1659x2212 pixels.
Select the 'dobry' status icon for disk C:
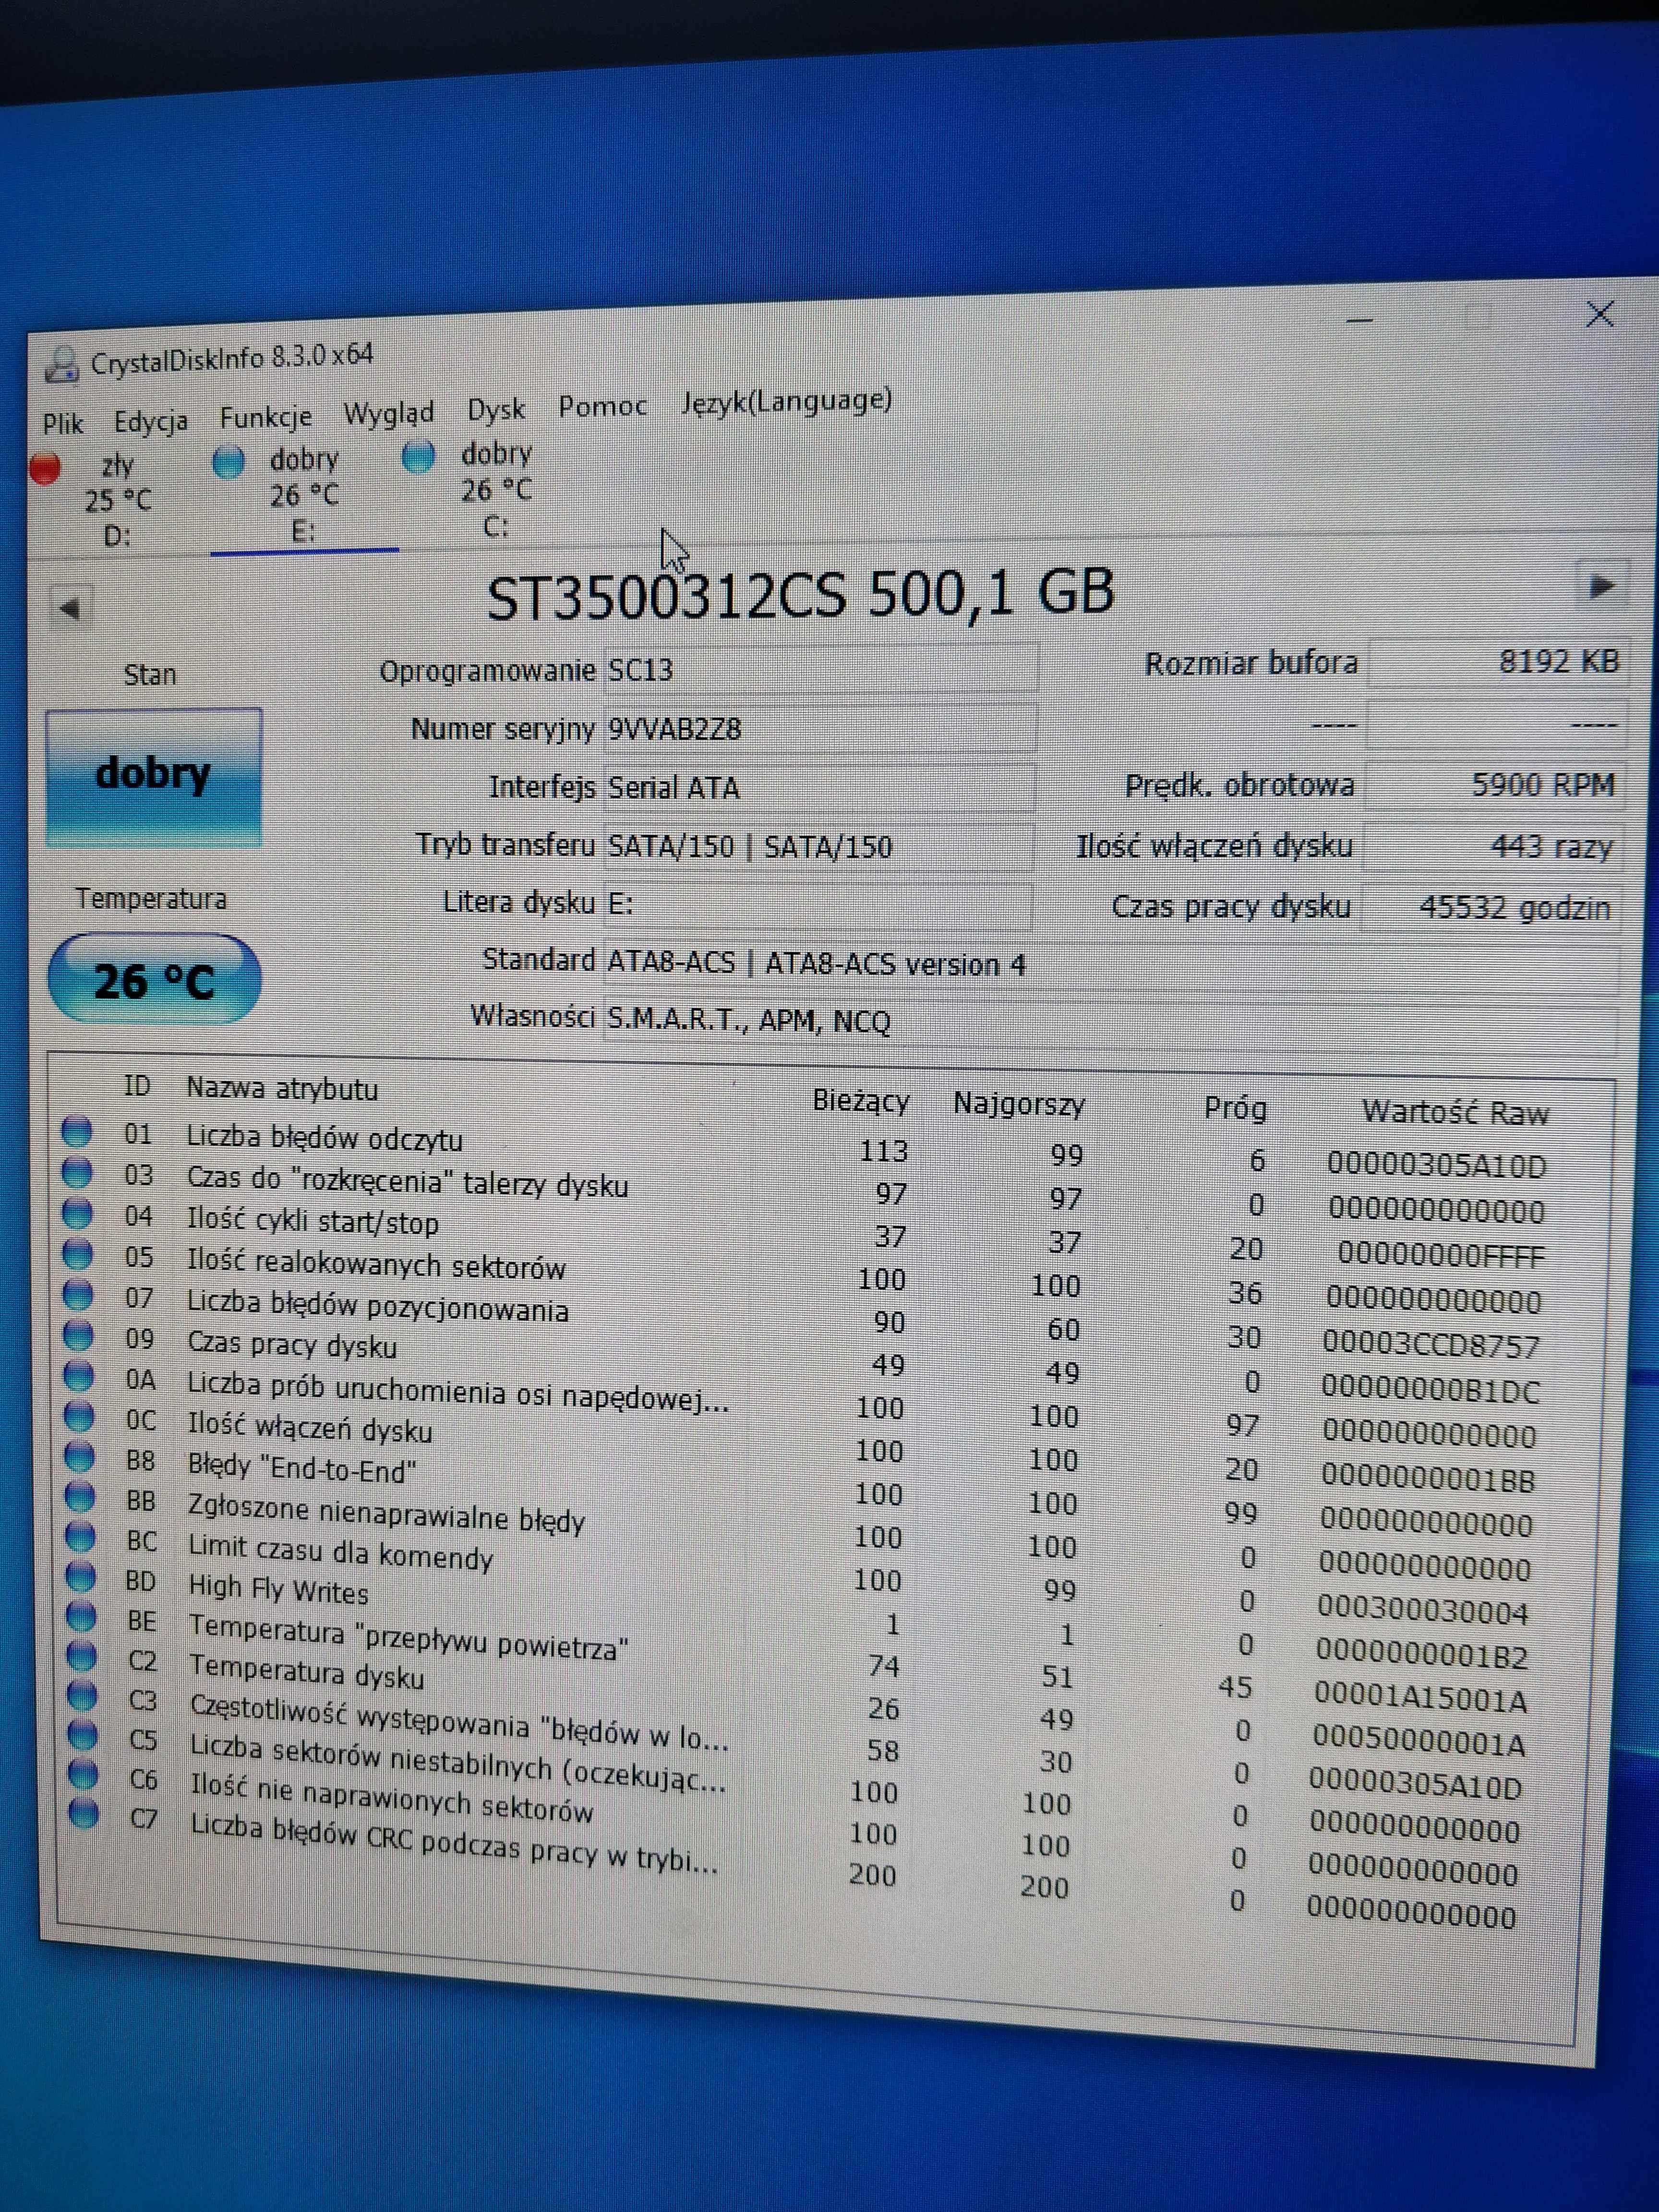tap(418, 456)
